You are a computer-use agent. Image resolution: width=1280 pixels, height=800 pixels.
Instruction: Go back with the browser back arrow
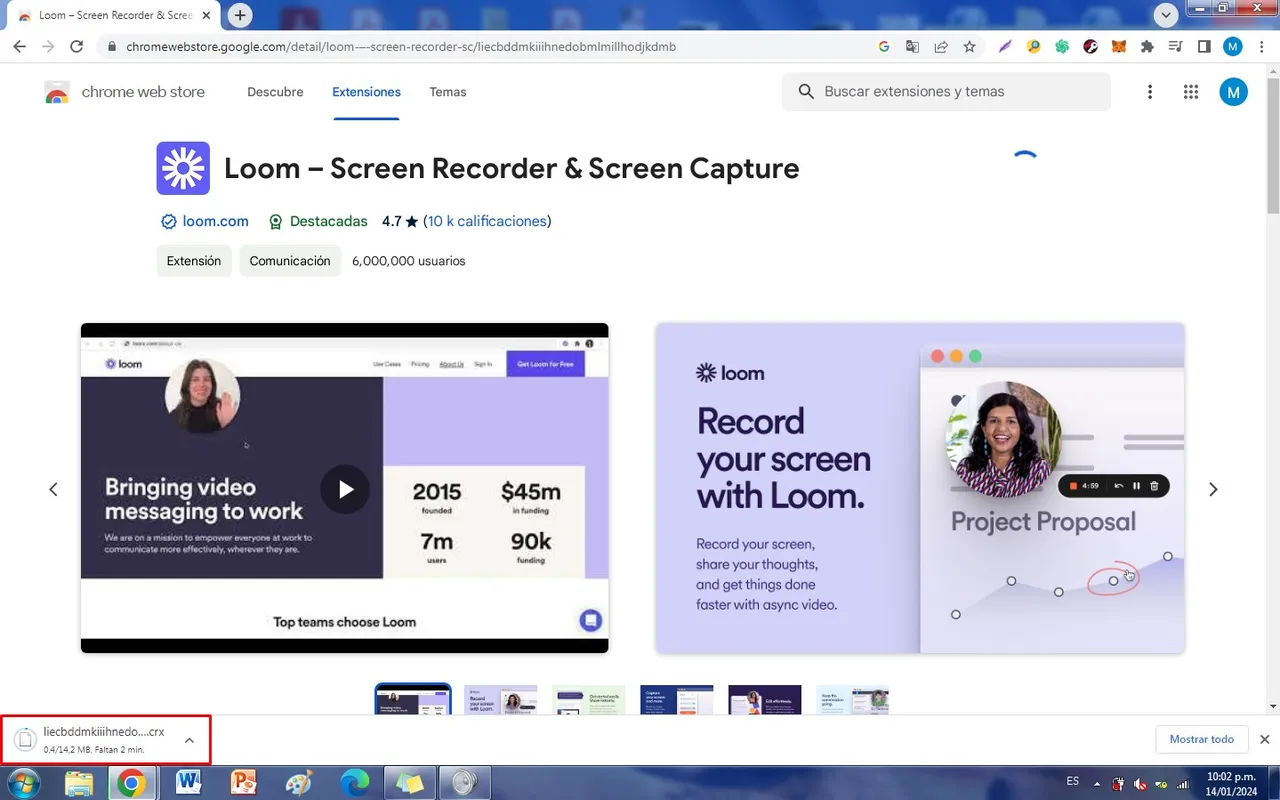pos(20,46)
